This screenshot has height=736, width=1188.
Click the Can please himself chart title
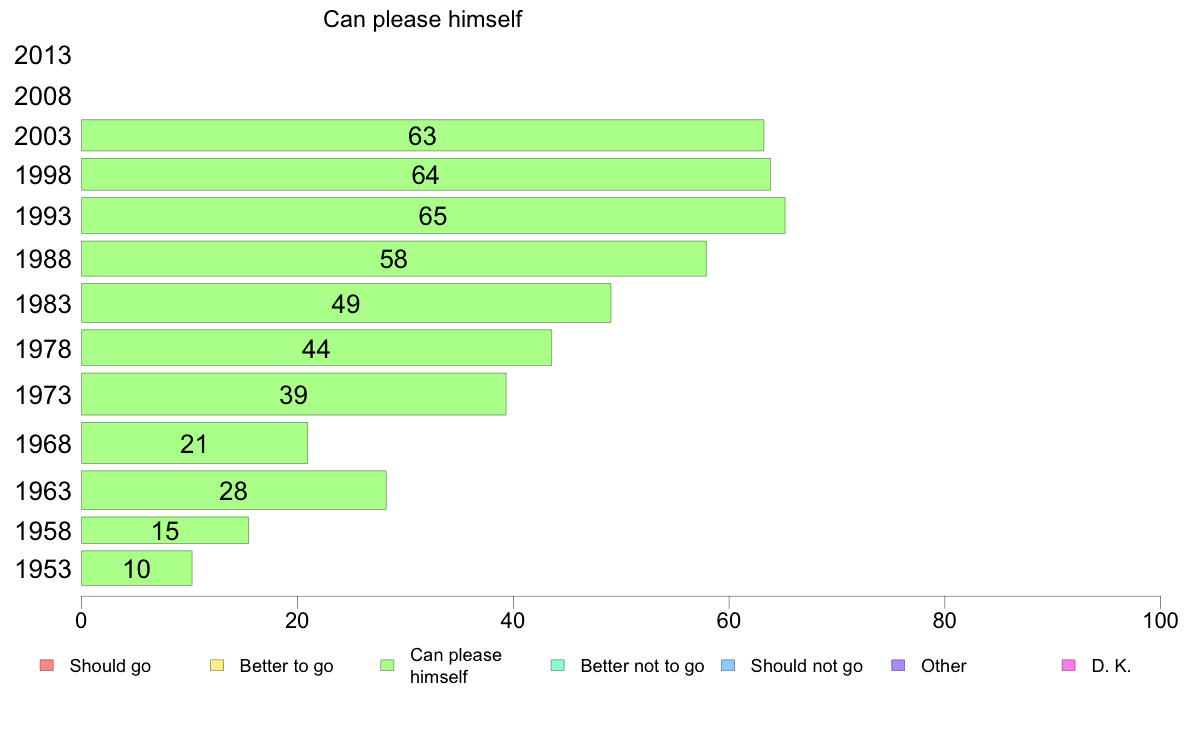coord(422,19)
